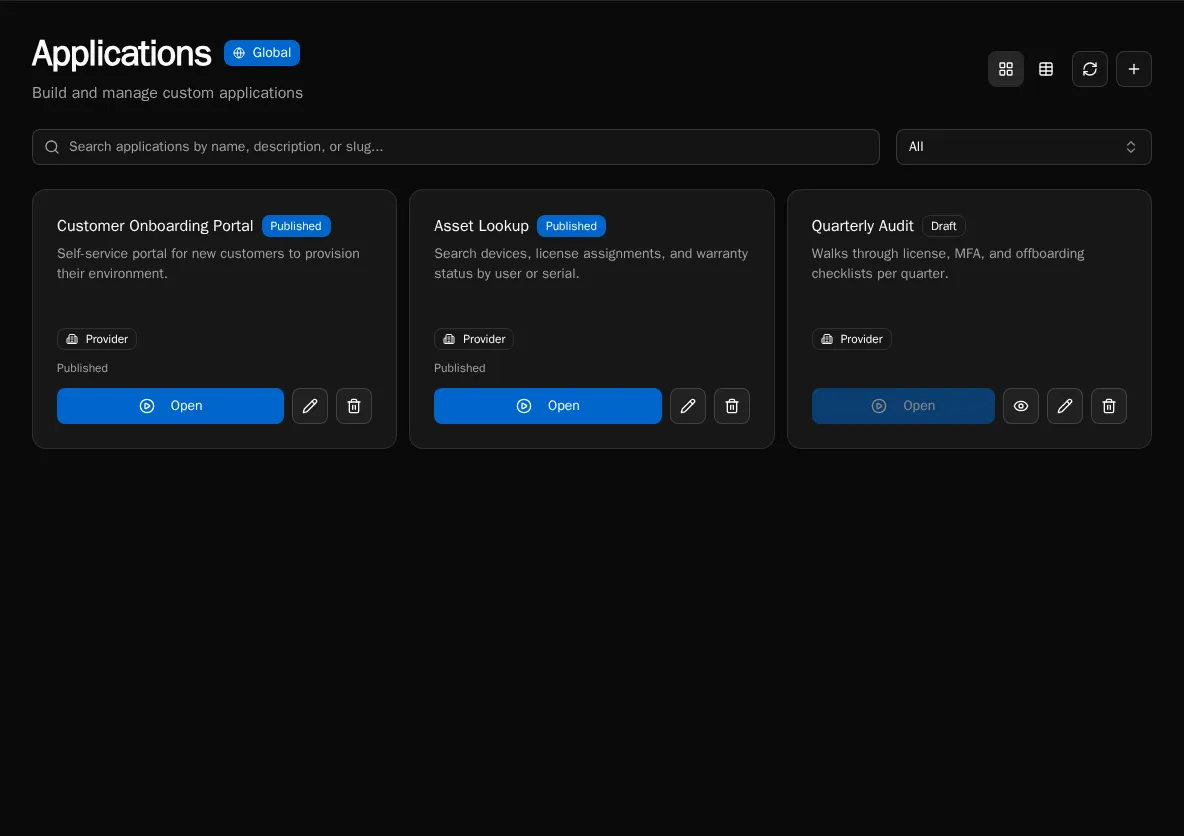Click the Global scope badge
Screen dimensions: 1184x836
262,53
